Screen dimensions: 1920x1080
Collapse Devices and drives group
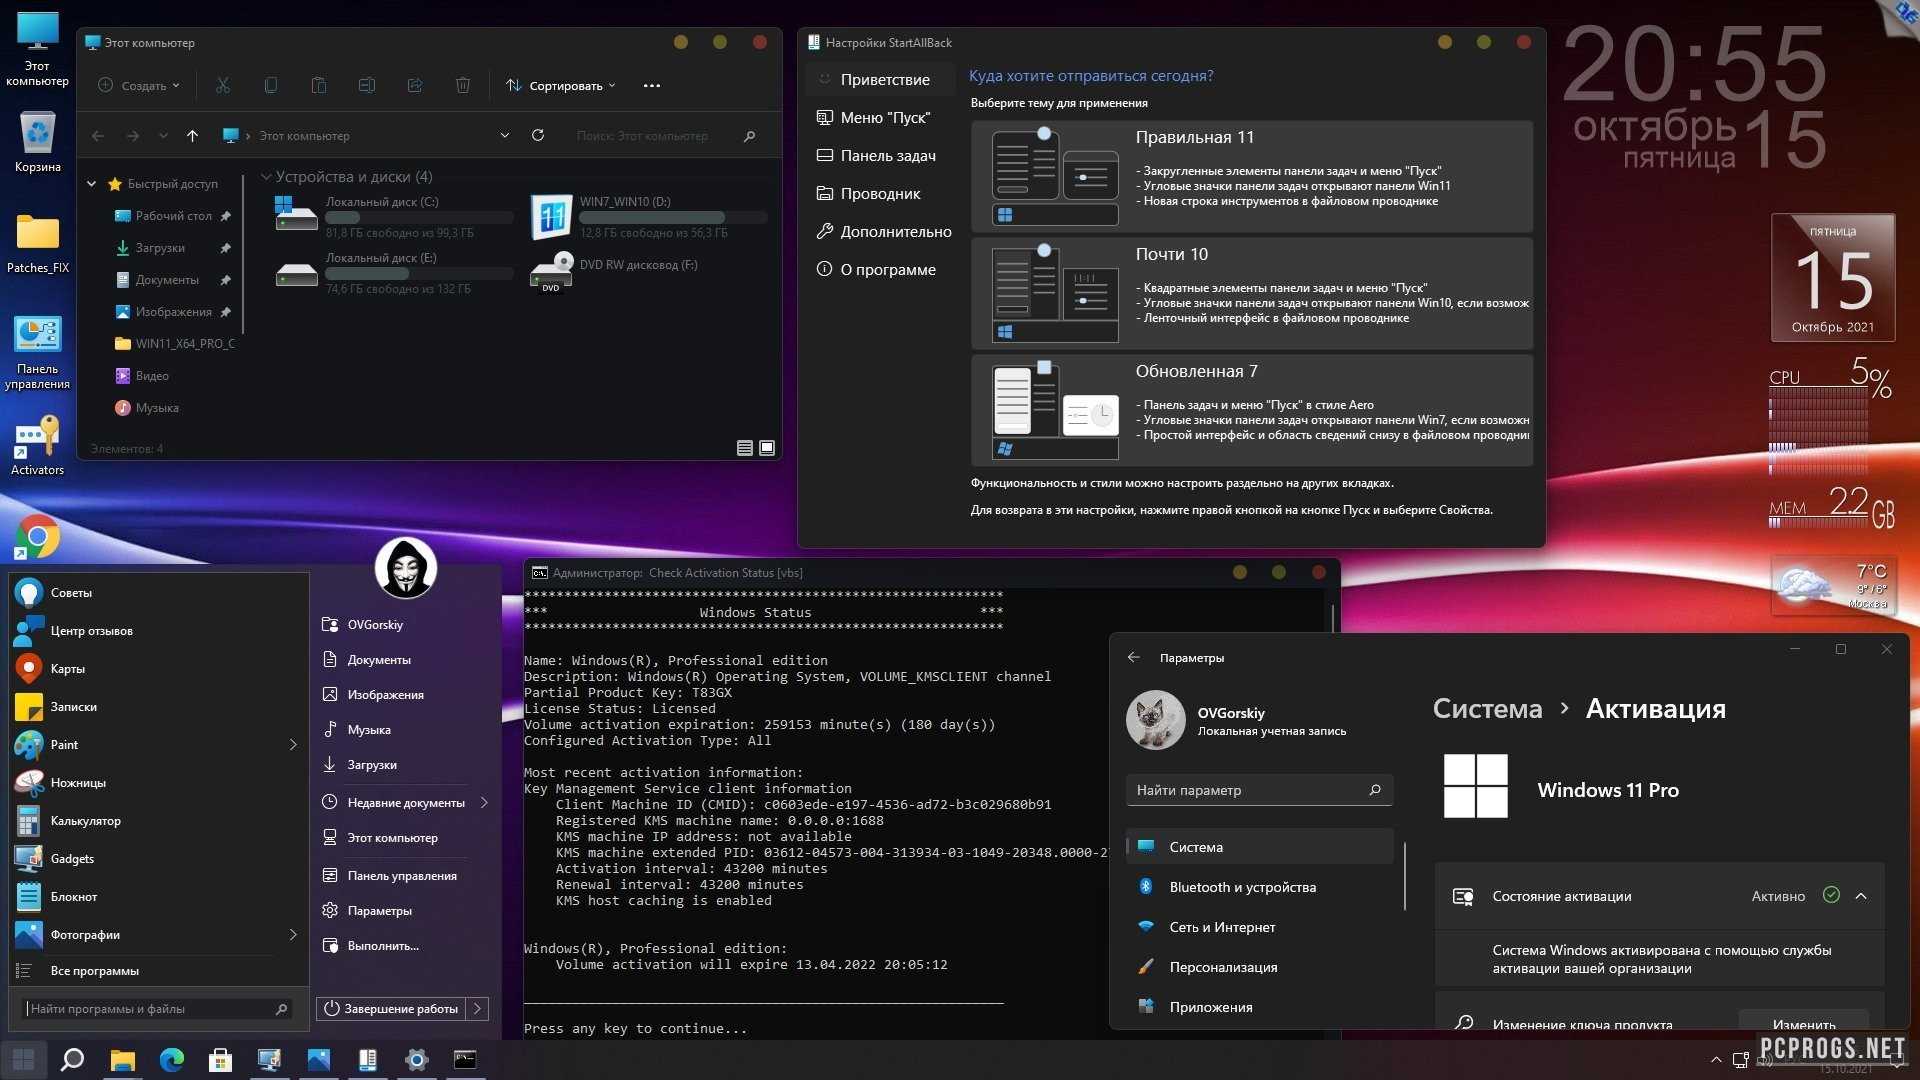coord(266,177)
